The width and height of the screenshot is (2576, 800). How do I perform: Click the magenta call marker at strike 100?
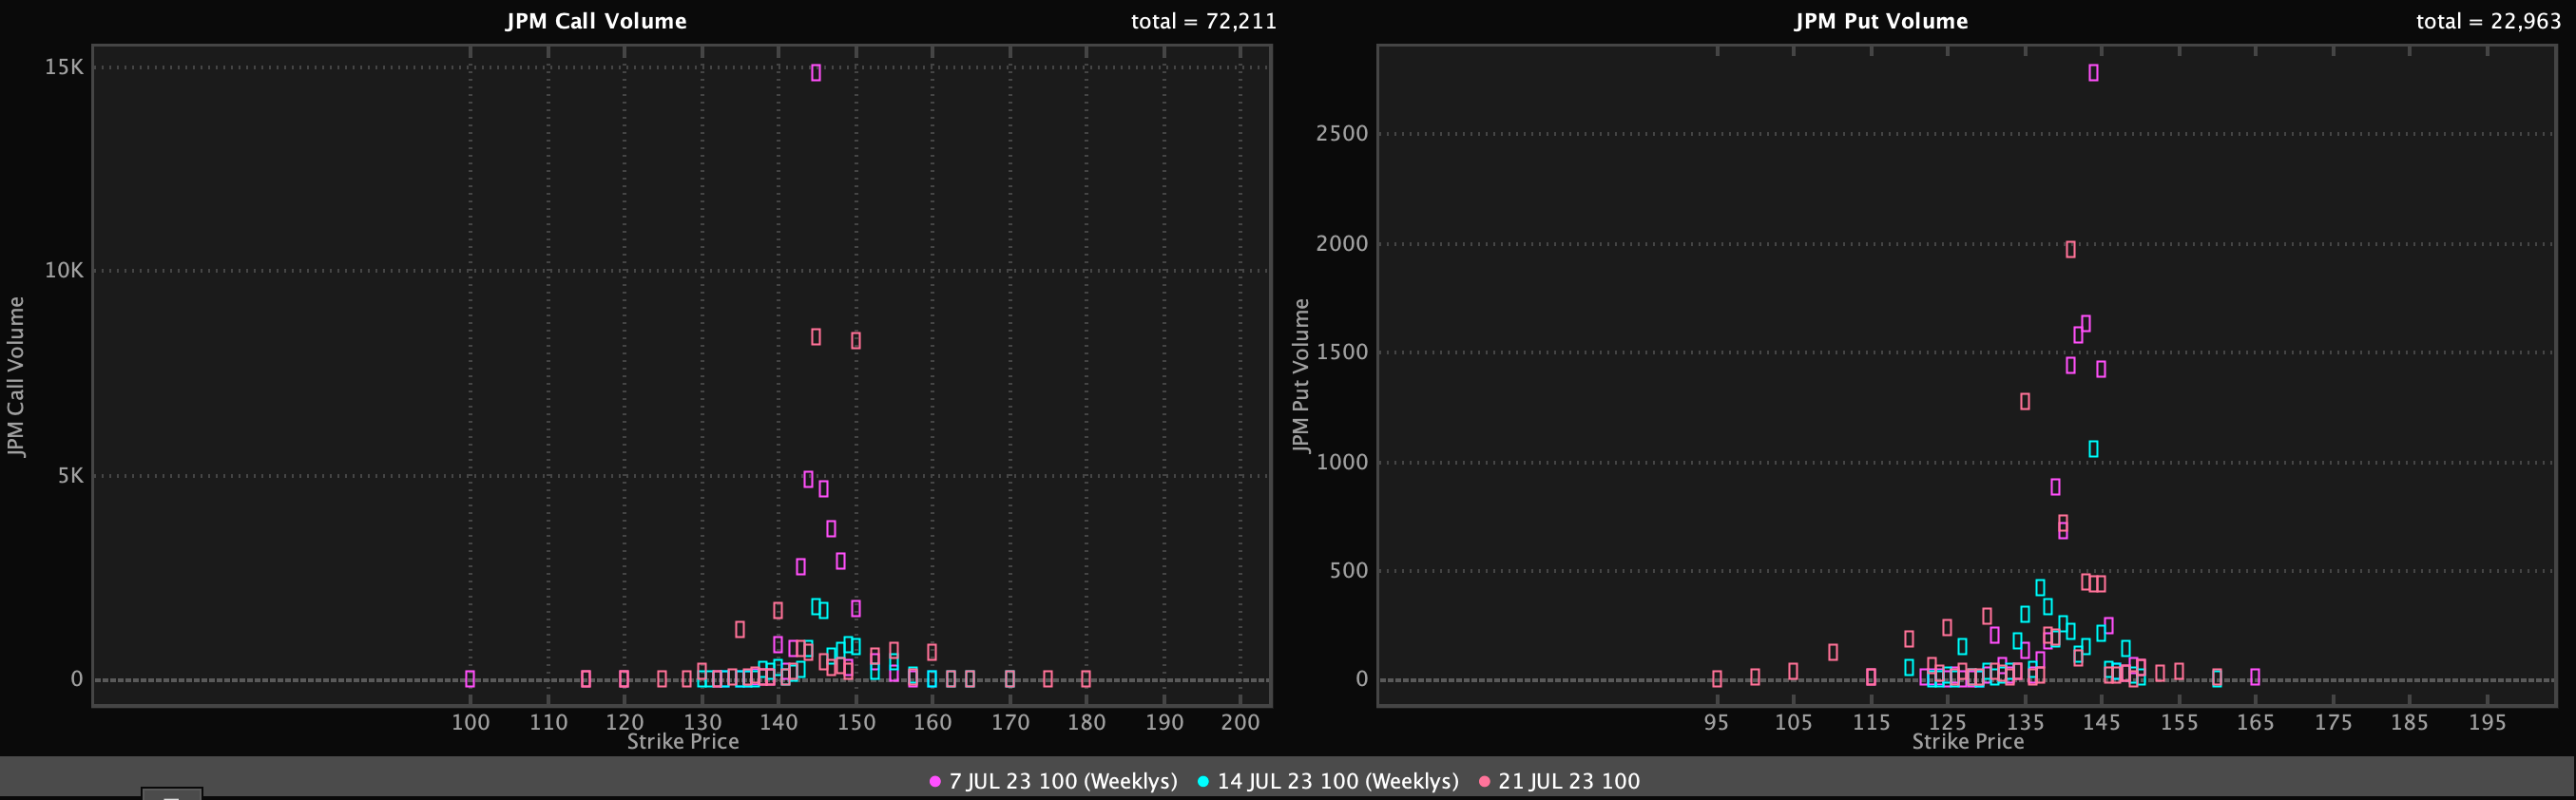click(x=470, y=679)
